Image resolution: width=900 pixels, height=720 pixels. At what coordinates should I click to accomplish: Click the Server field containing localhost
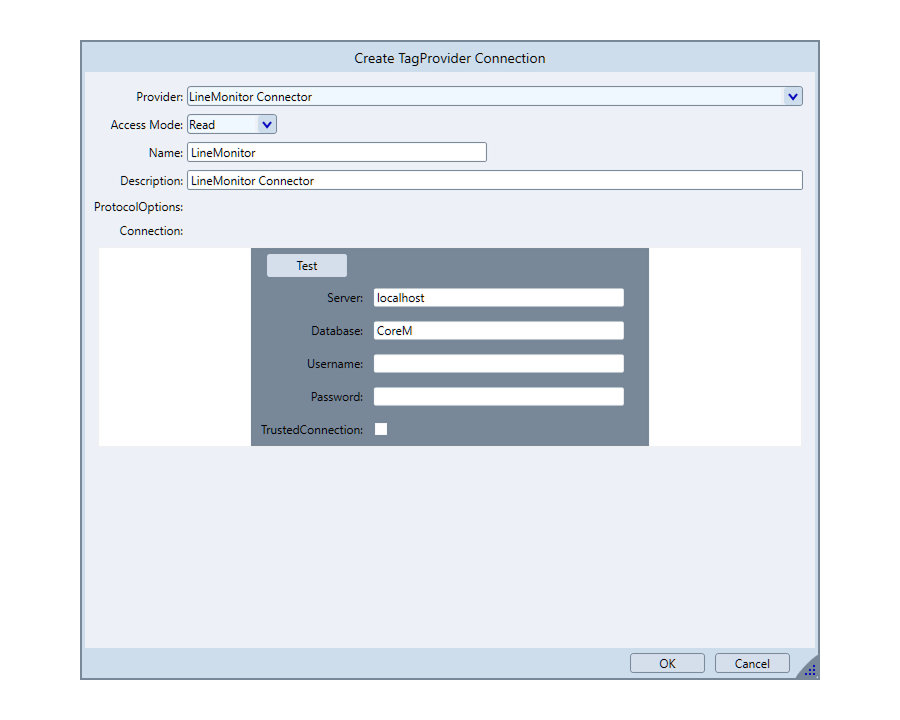pyautogui.click(x=498, y=298)
